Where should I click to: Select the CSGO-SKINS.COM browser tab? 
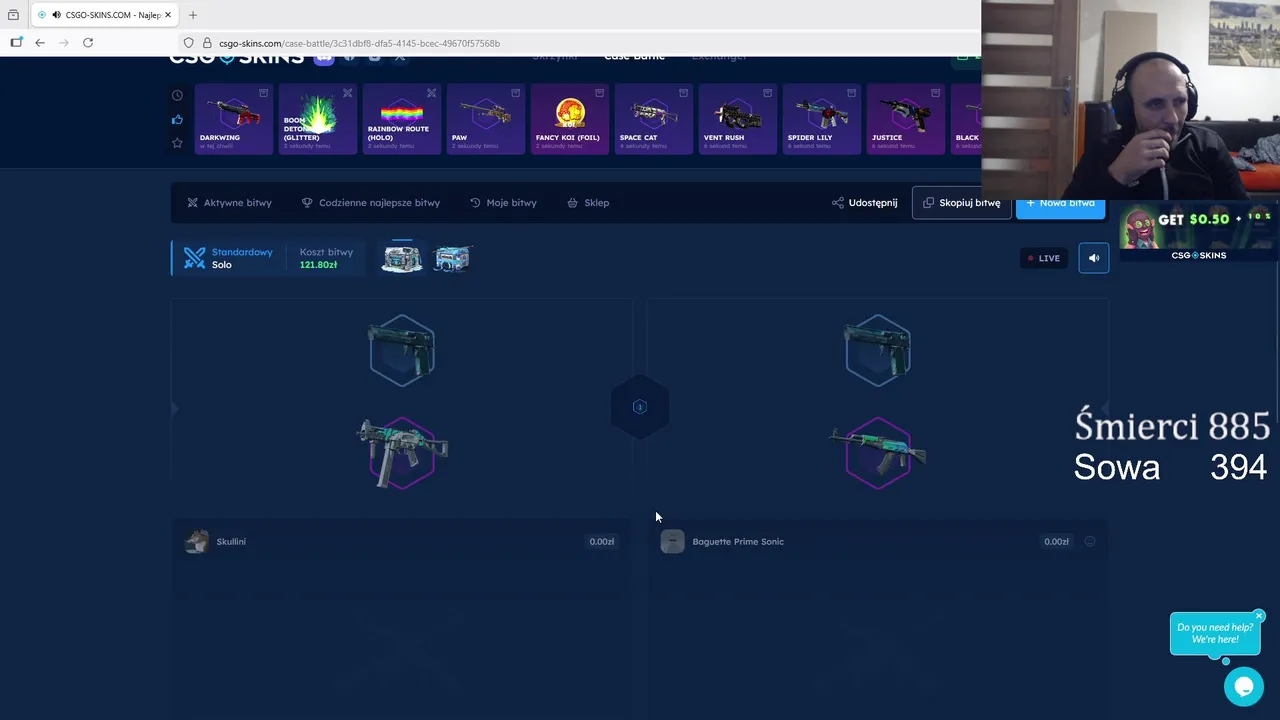tap(104, 15)
